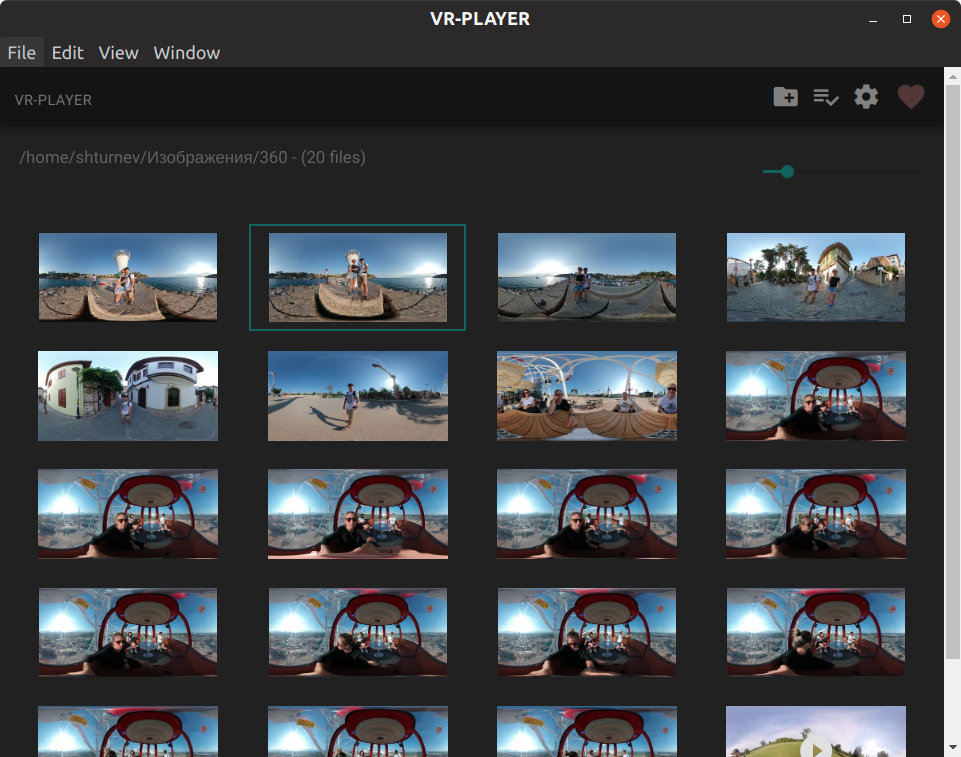Select the first panorama thumbnail
Screen dimensions: 961x757
point(127,277)
